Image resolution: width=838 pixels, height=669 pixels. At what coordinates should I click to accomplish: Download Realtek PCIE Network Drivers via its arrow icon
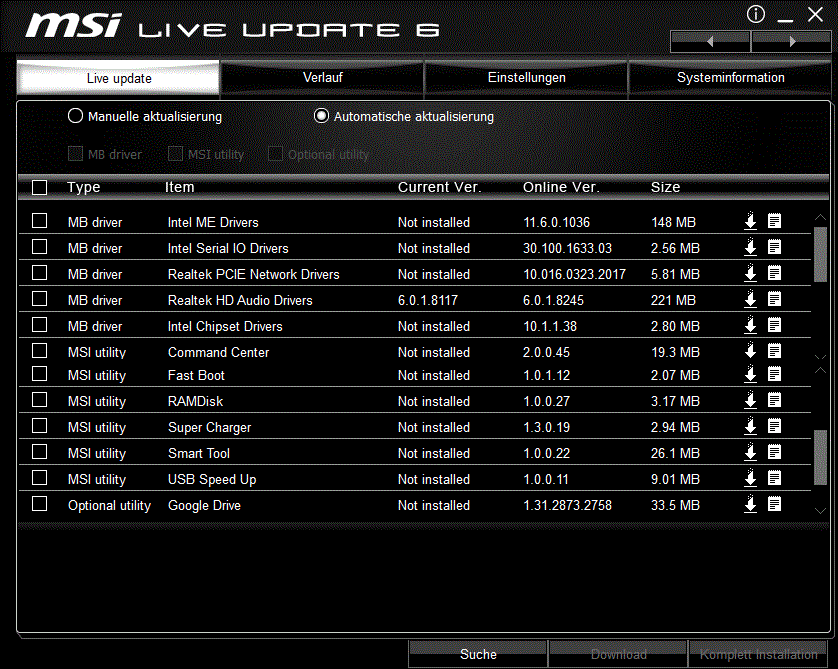(750, 273)
